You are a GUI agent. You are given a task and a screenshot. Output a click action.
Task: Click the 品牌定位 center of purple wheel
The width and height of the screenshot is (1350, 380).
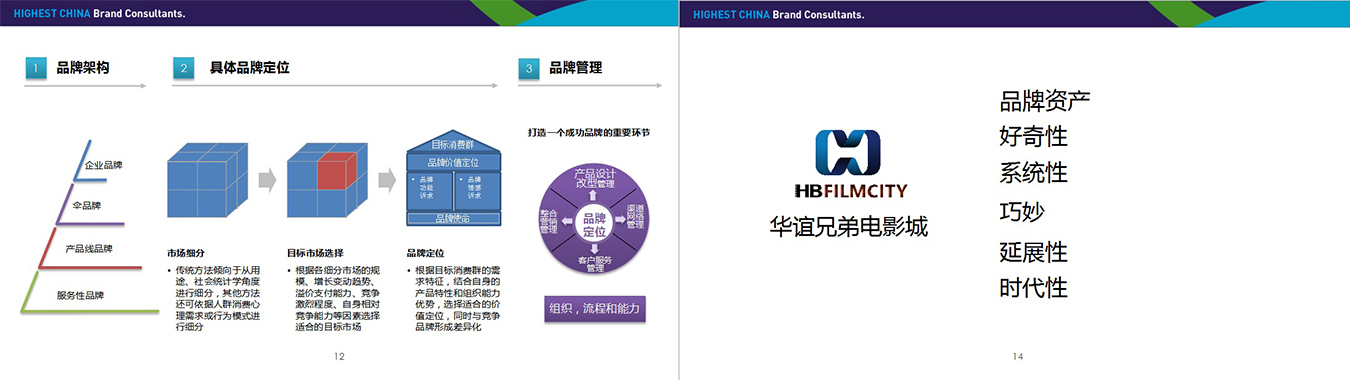(x=594, y=223)
